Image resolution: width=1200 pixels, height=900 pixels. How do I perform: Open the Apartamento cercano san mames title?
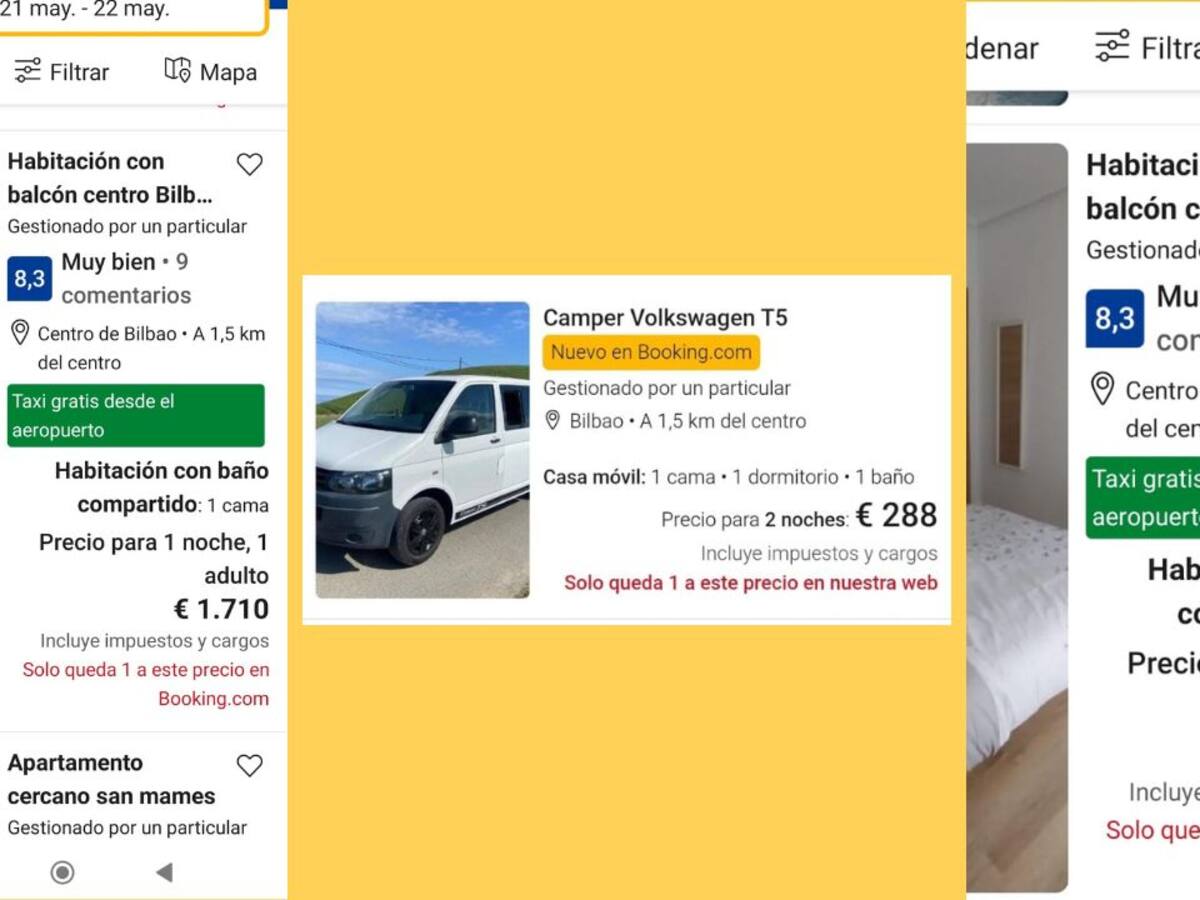point(111,779)
